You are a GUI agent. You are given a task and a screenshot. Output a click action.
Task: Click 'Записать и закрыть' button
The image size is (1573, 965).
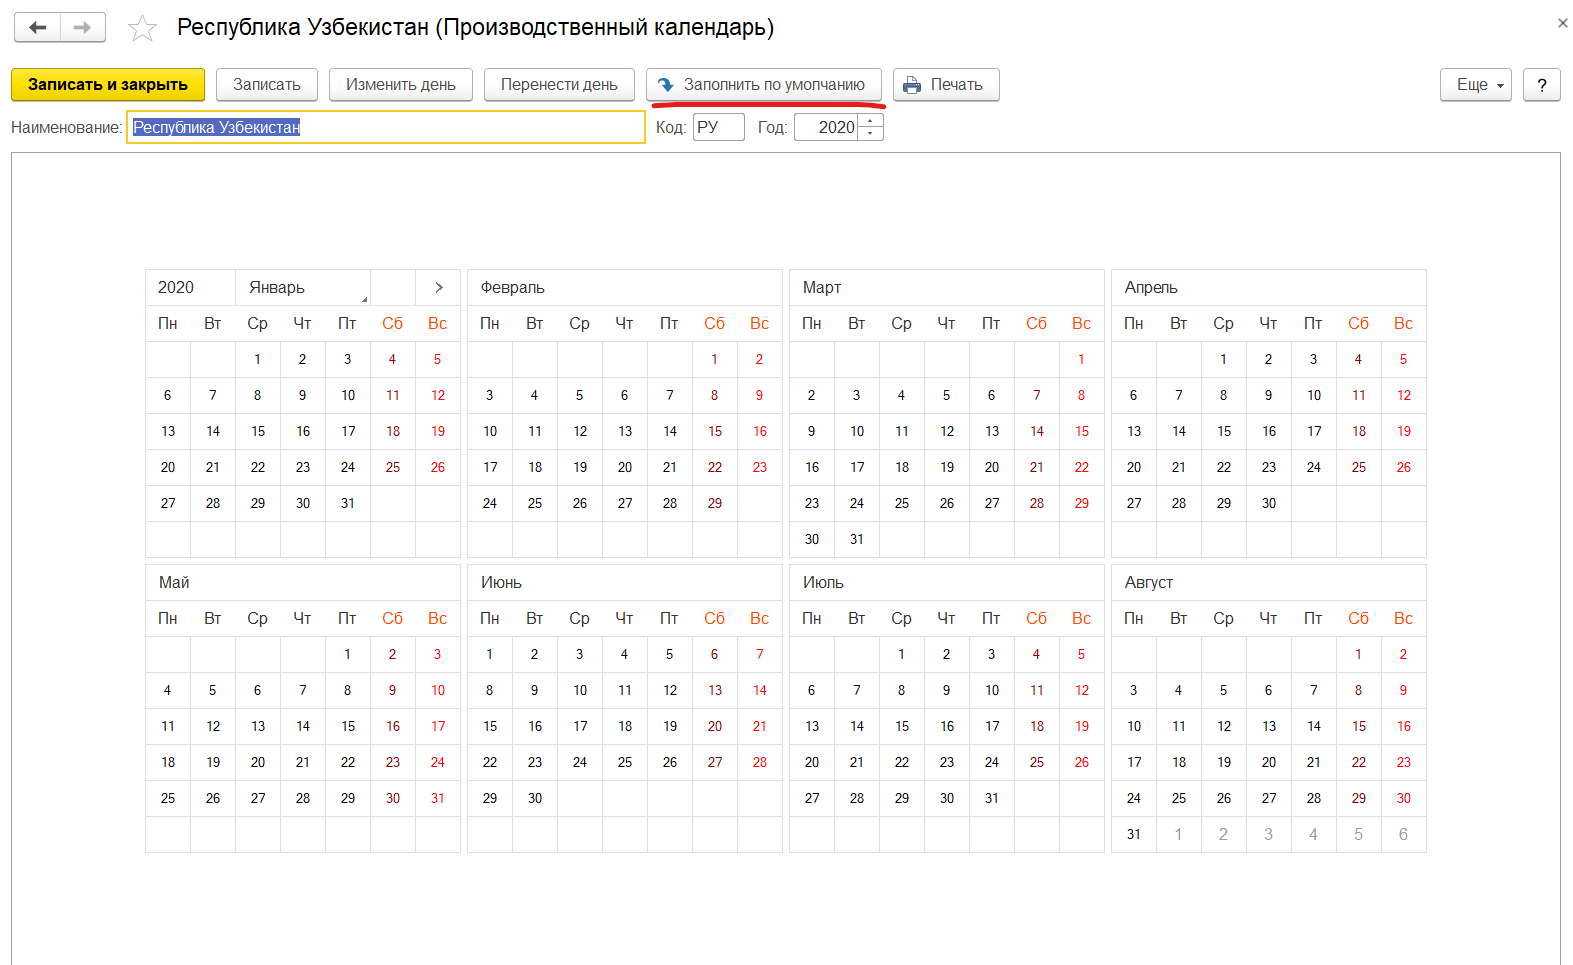coord(108,85)
